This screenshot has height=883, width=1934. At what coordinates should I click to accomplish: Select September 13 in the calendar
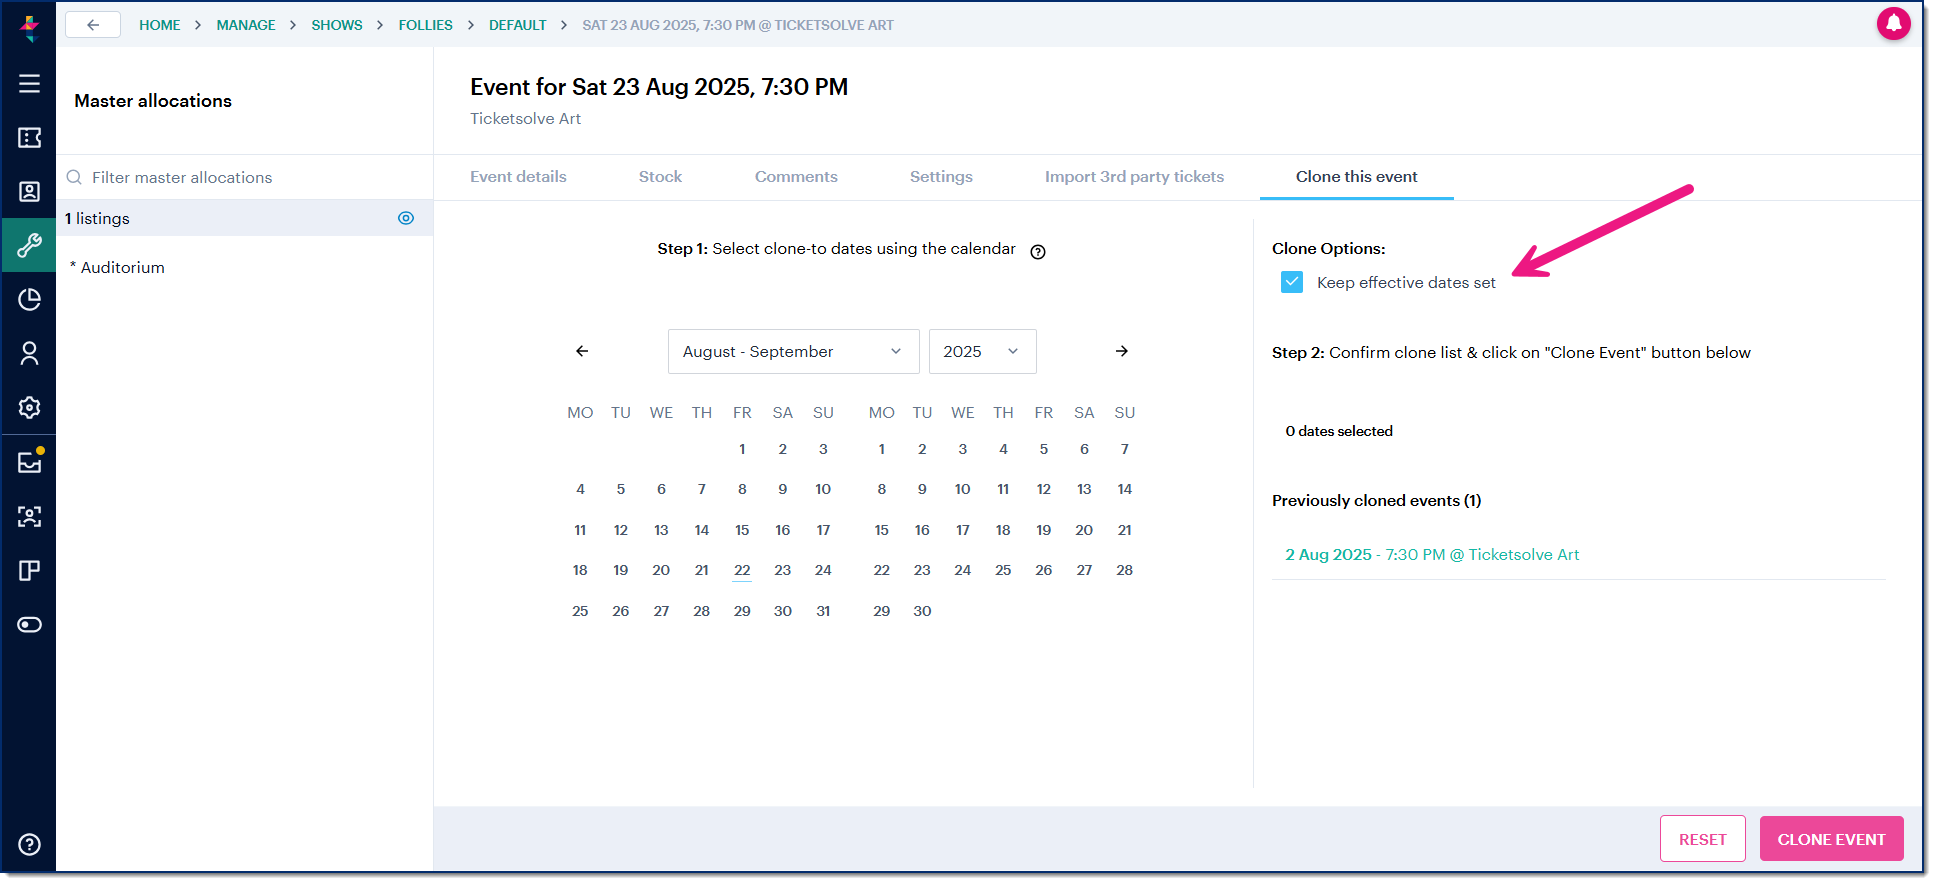[x=1084, y=489]
